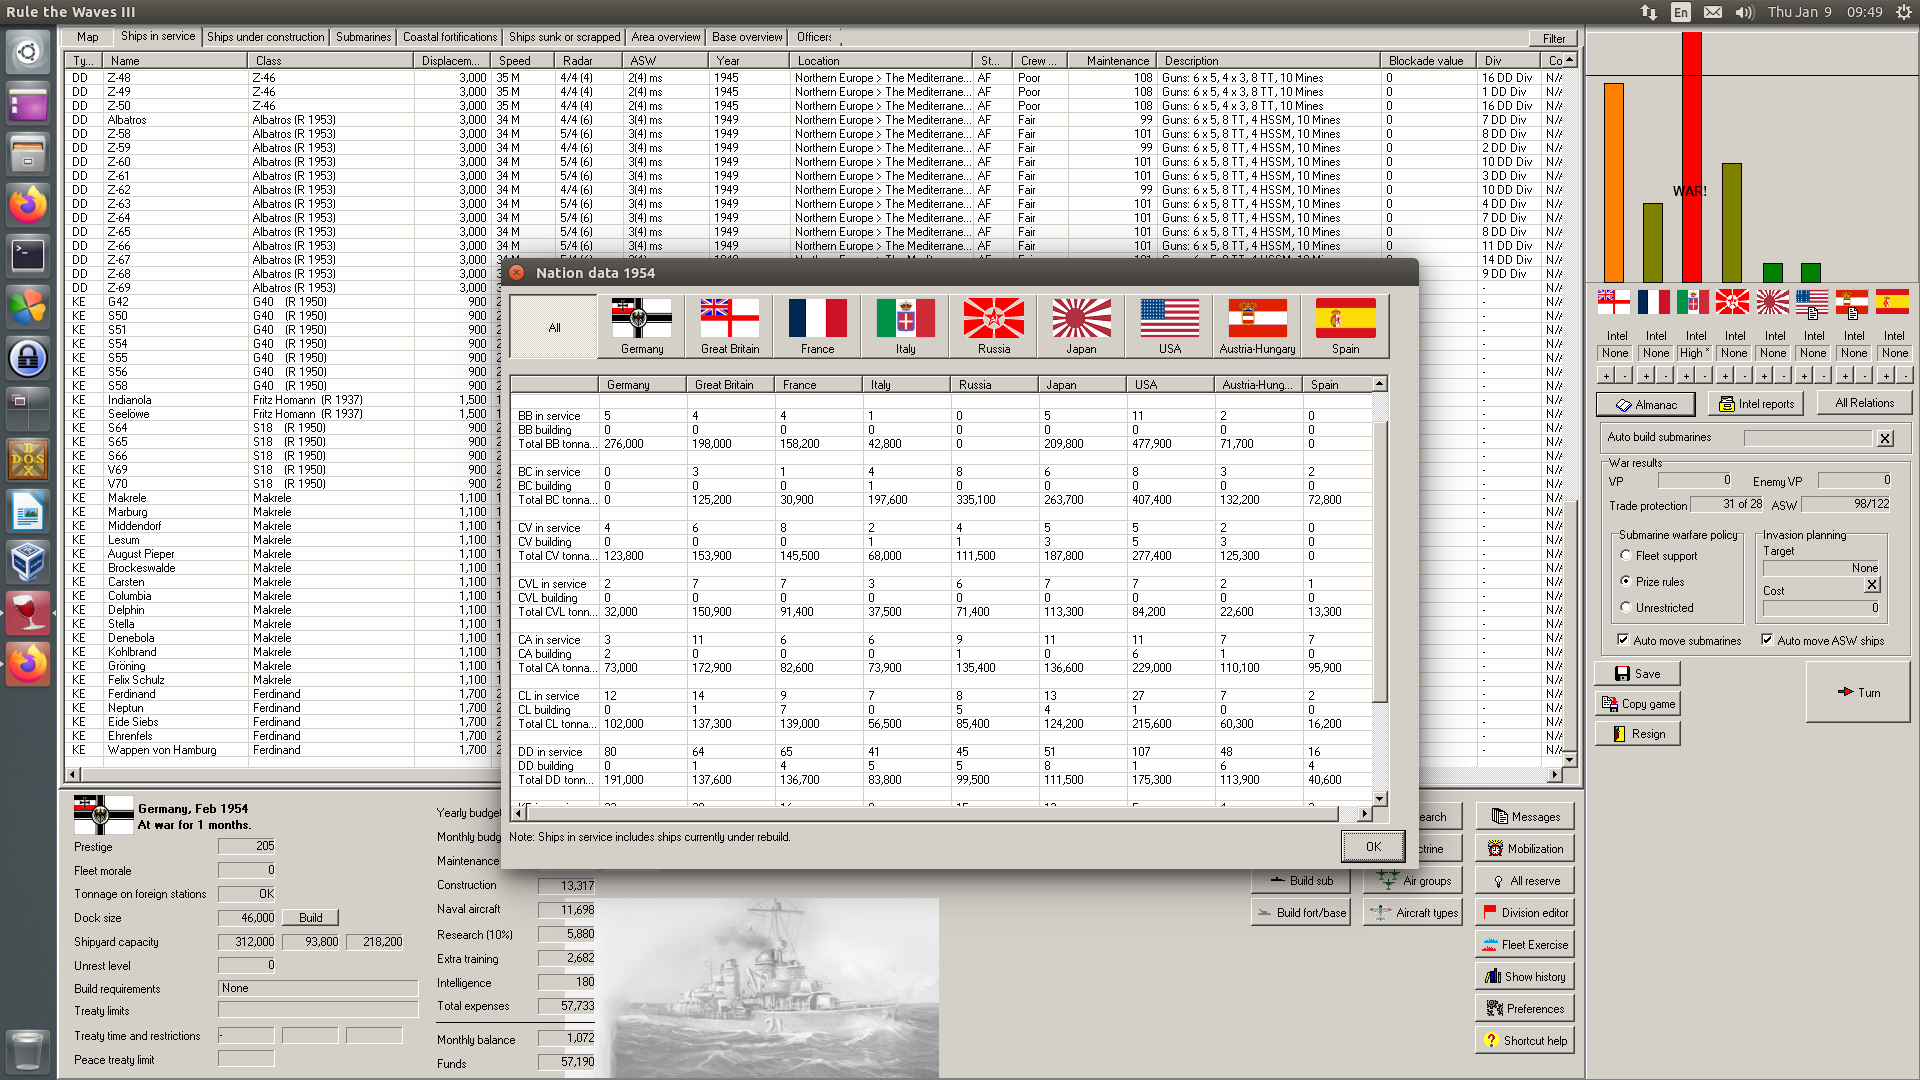Save the game with the floppy button
Screen dimensions: 1920x1080
[1637, 674]
